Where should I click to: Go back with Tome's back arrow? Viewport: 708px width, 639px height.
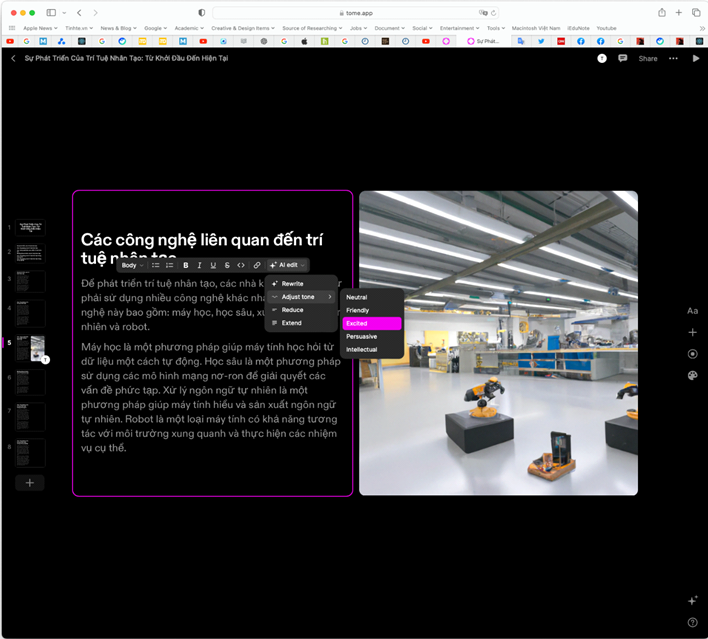[x=13, y=58]
